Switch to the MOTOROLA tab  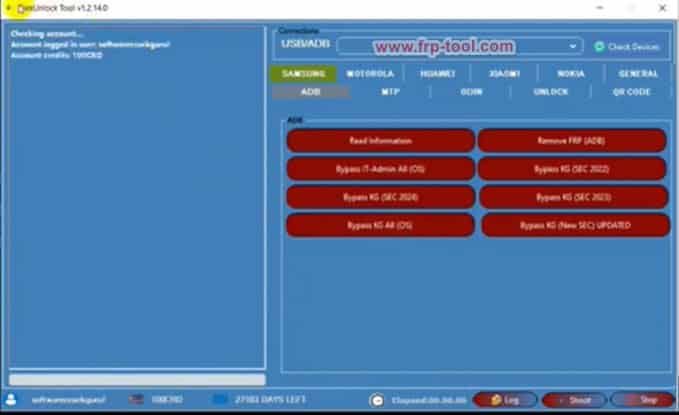pos(370,74)
